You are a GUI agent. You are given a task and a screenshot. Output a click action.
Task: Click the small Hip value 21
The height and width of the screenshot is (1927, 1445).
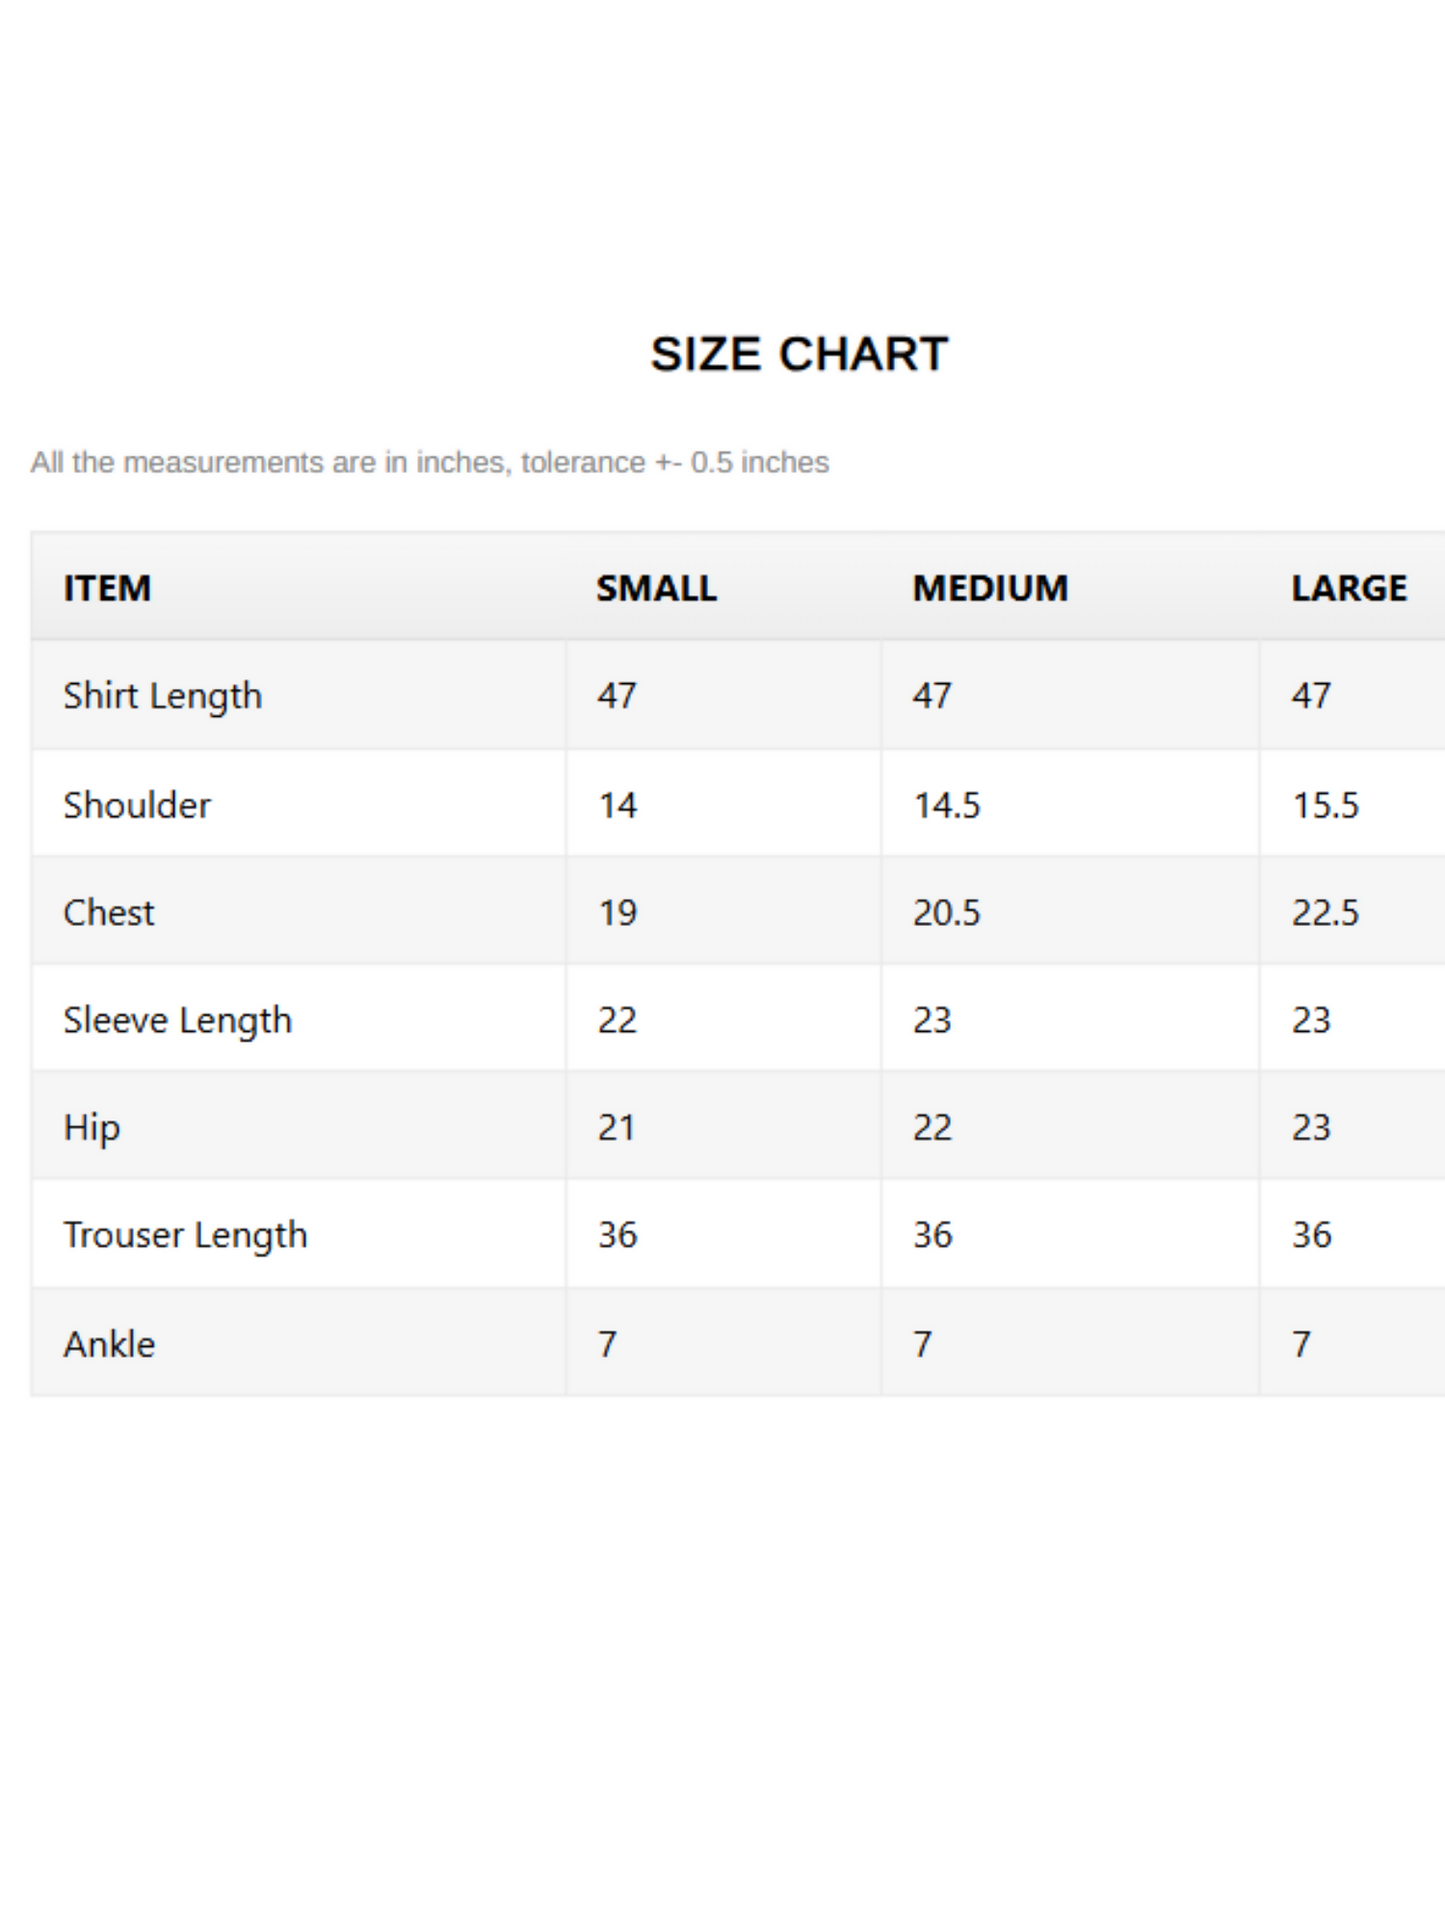(616, 1128)
